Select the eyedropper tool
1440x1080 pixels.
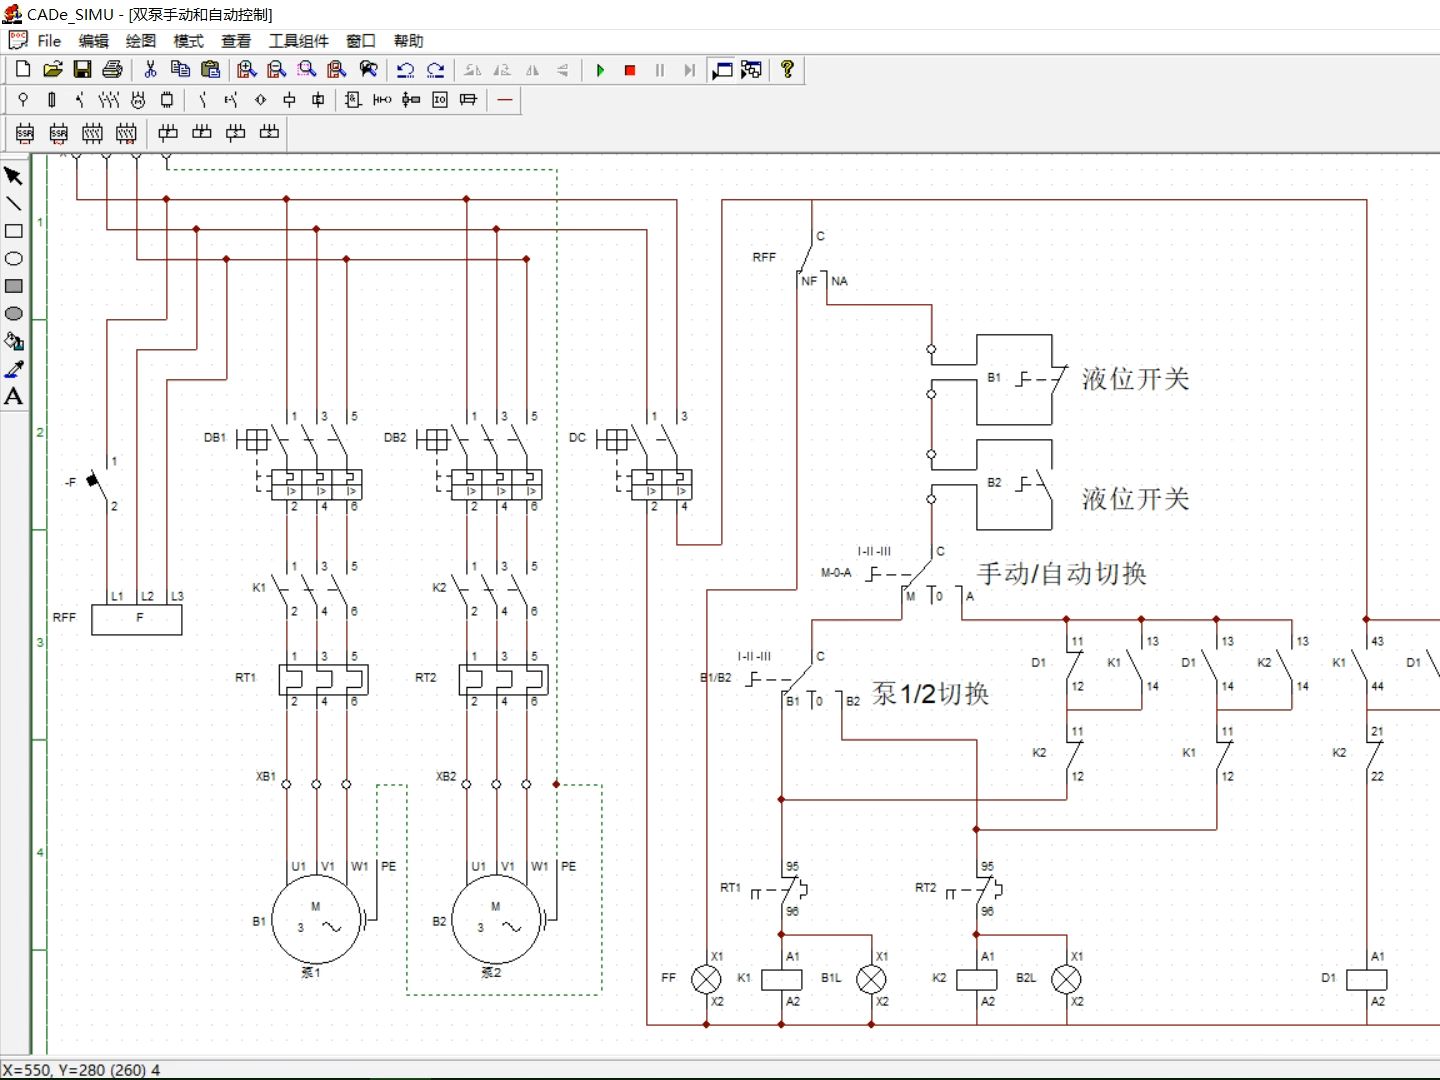tap(14, 369)
